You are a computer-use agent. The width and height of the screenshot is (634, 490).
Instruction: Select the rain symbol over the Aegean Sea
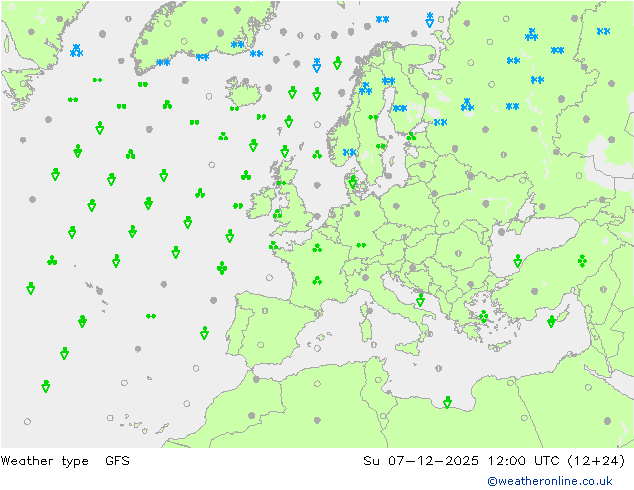(x=483, y=316)
